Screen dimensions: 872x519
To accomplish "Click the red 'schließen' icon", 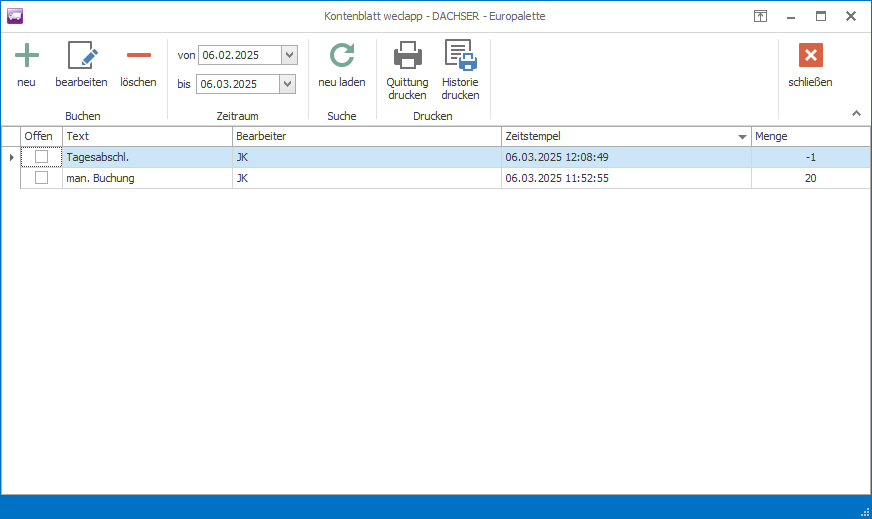I will 810,56.
